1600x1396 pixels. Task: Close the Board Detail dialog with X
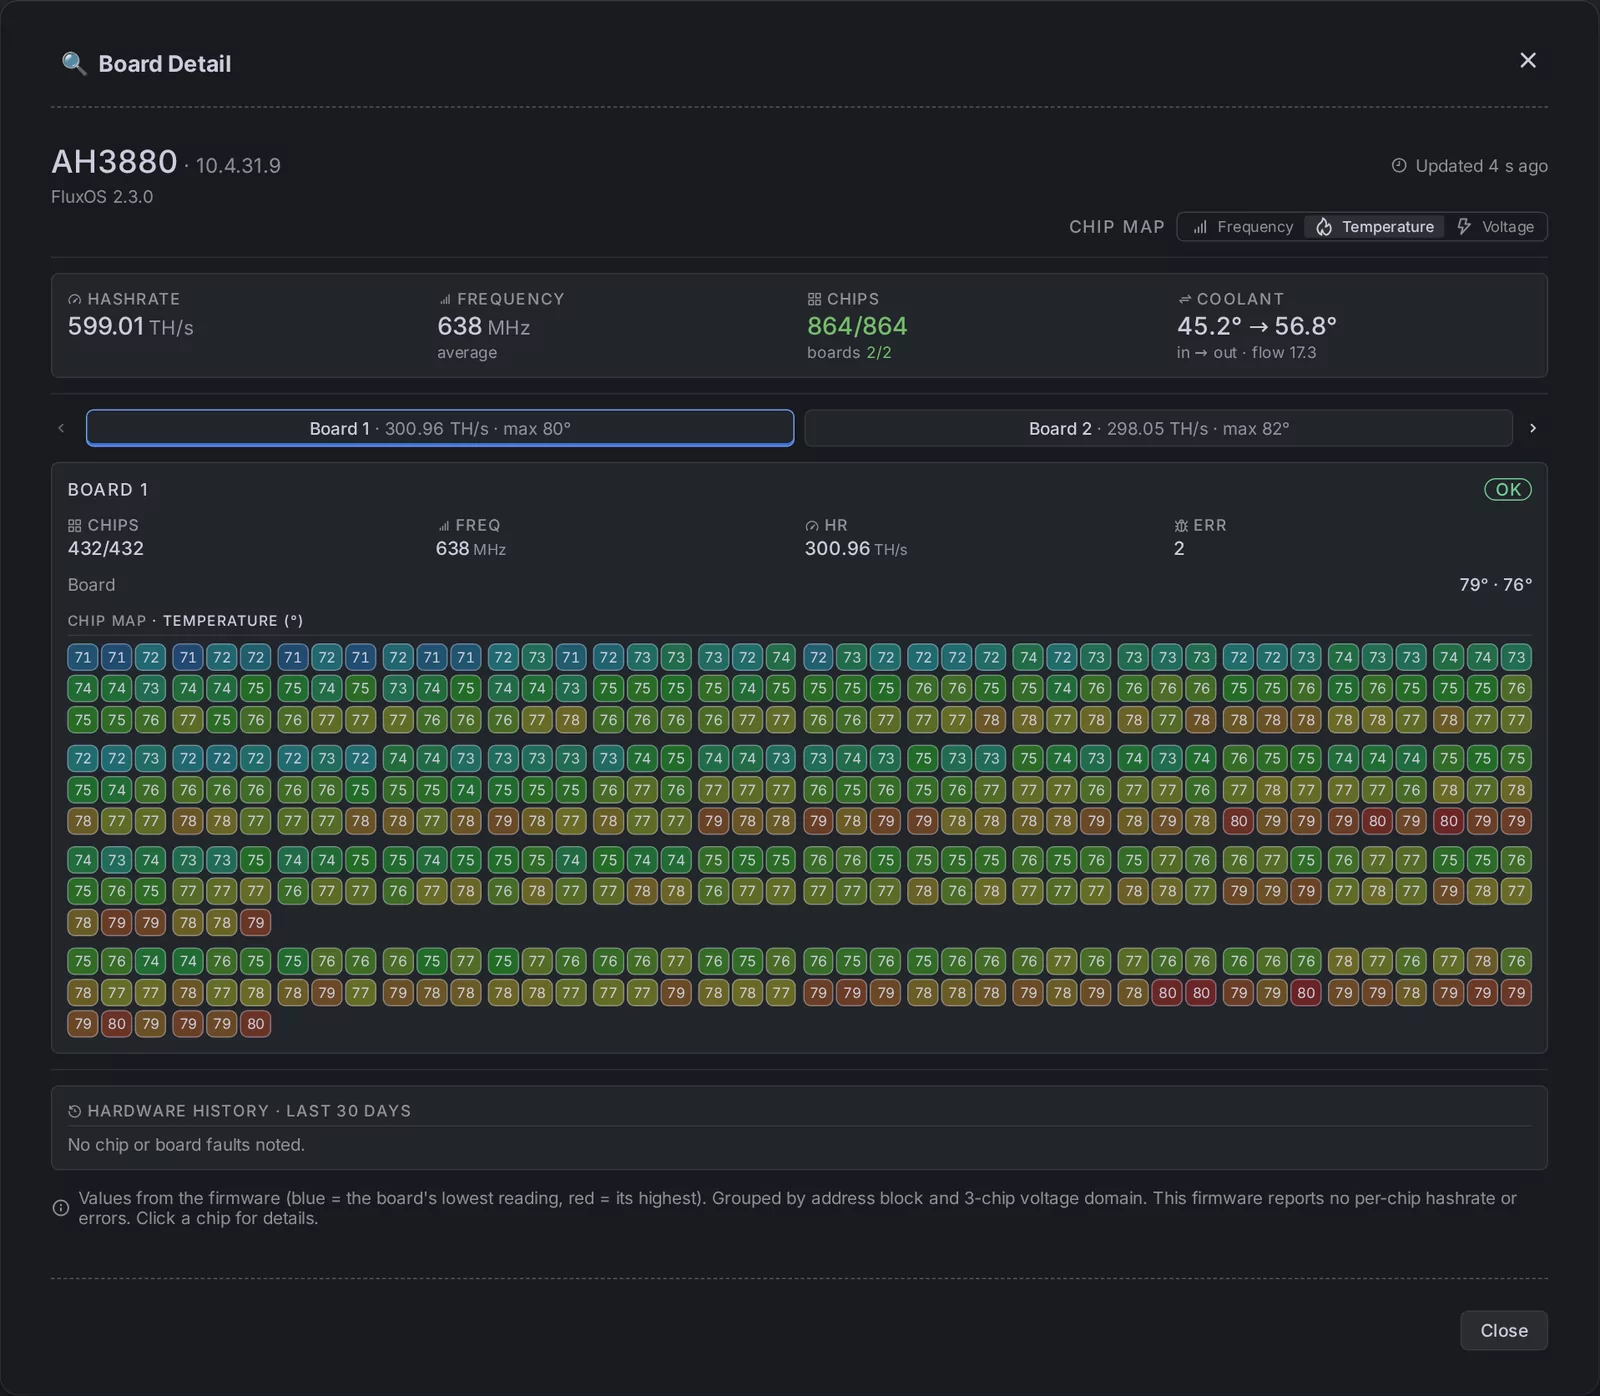coord(1528,61)
